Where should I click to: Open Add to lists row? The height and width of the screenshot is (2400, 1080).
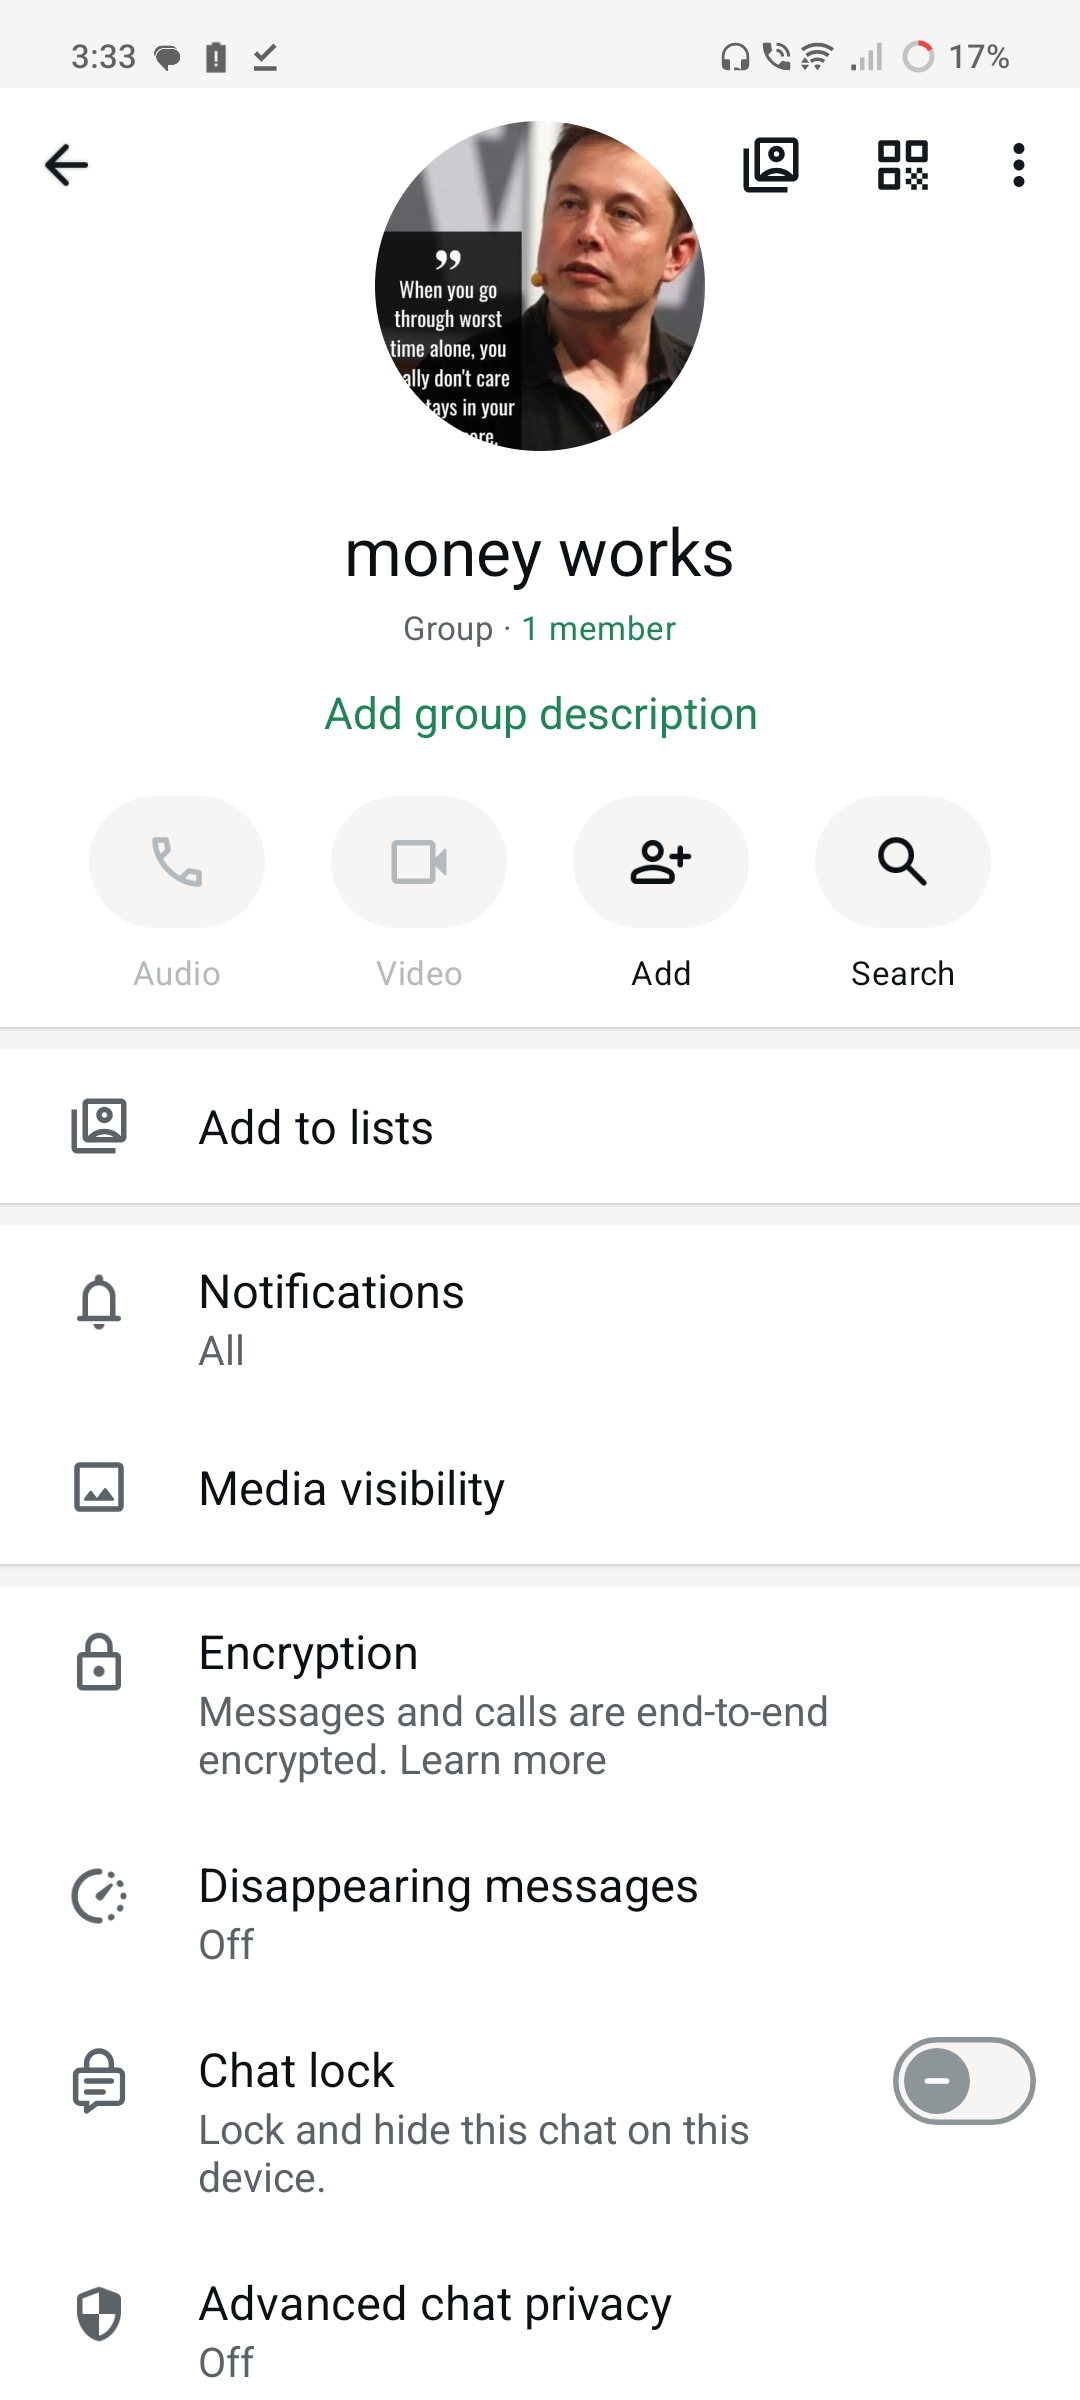[x=540, y=1127]
